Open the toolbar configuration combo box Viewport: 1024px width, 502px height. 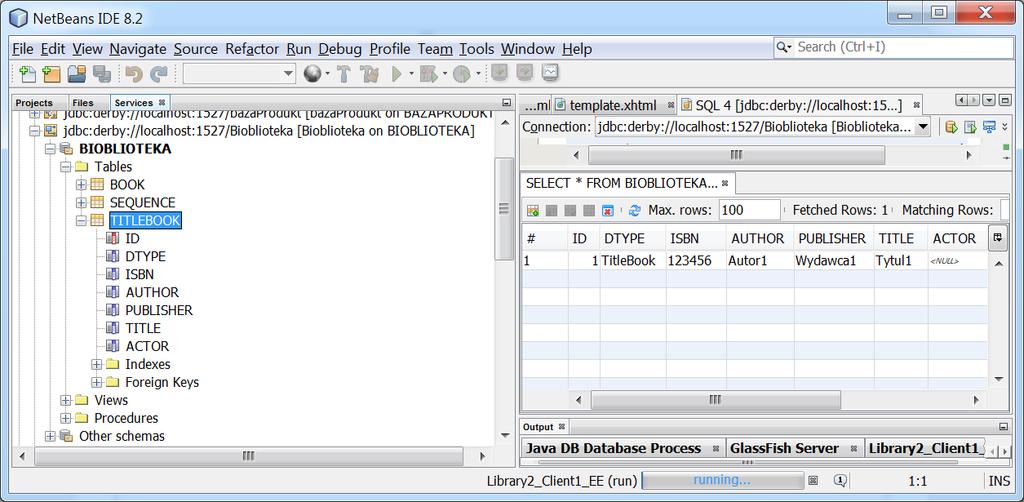tap(240, 74)
